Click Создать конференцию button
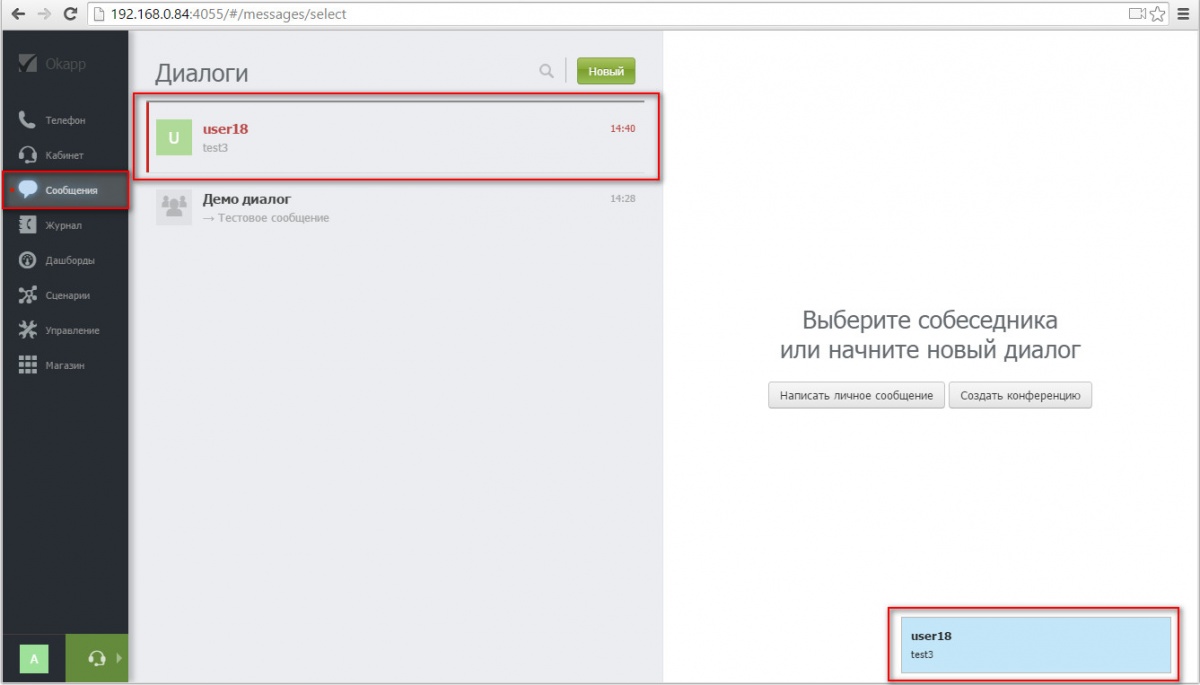This screenshot has height=685, width=1200. (x=1020, y=395)
